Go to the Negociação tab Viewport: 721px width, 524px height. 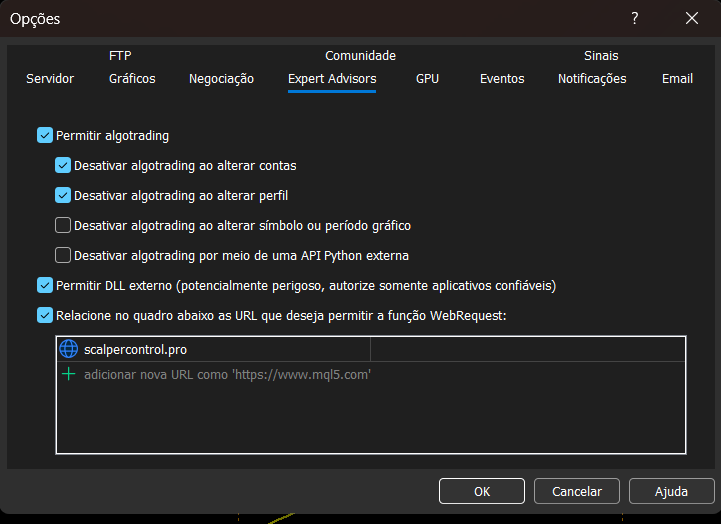pos(221,79)
